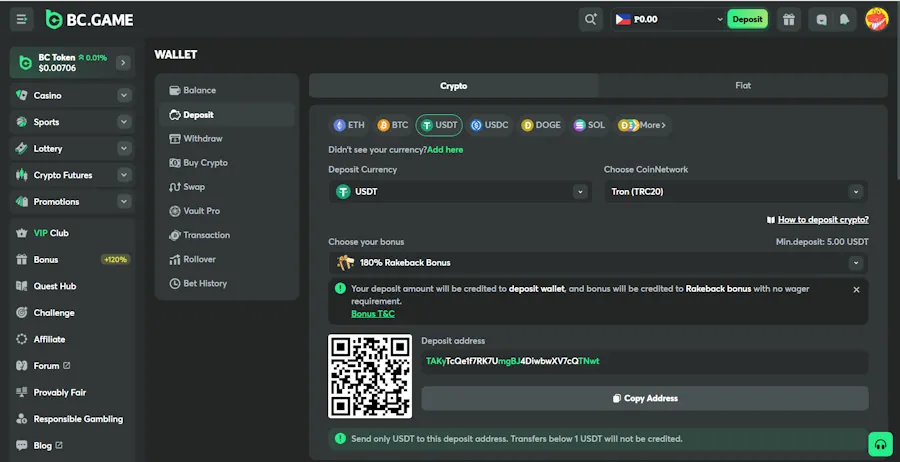Click the deposit QR code image
Viewport: 900px width, 462px height.
[x=370, y=376]
